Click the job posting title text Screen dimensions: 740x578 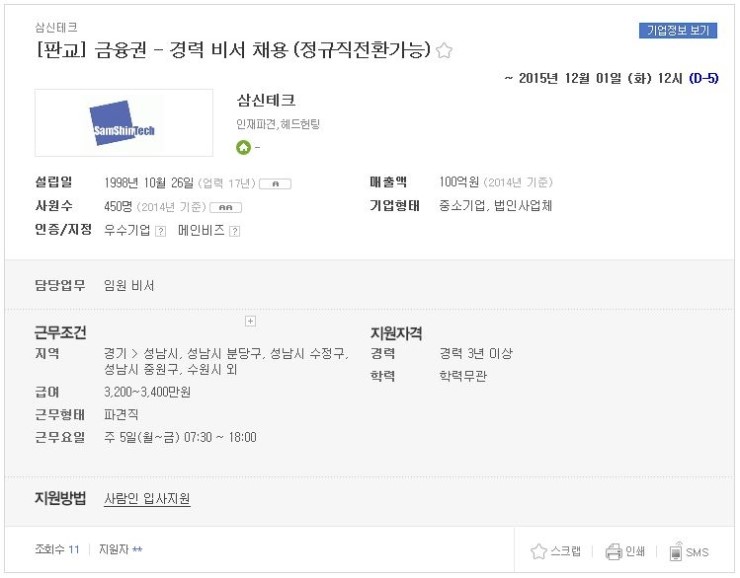[234, 50]
